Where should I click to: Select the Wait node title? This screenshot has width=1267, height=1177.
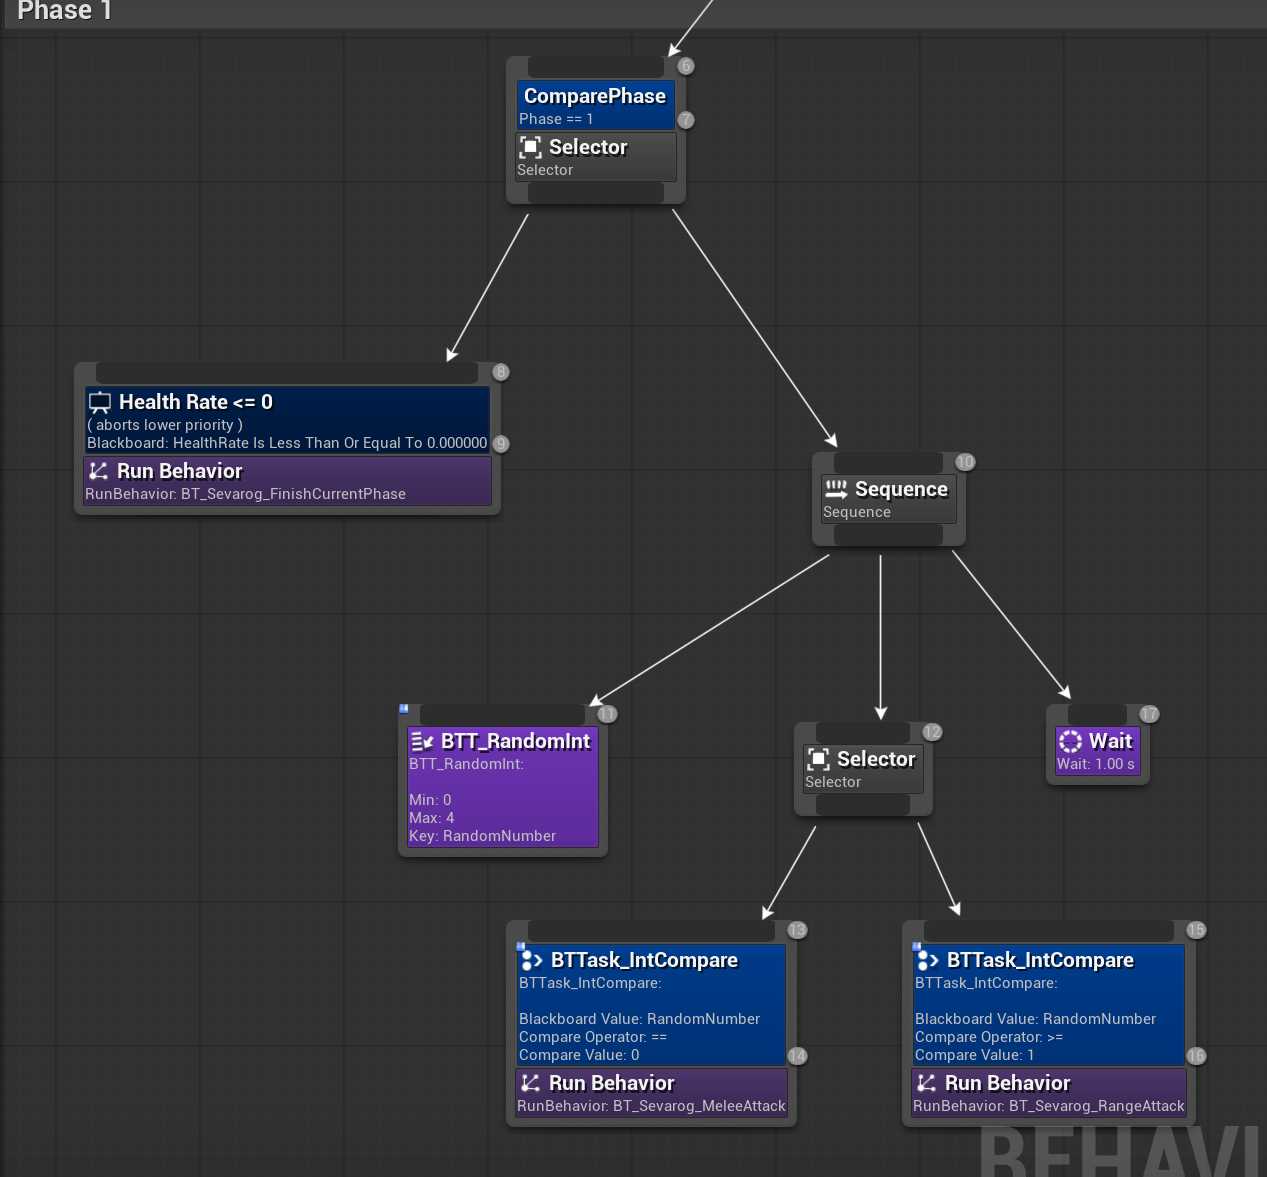tap(1110, 741)
